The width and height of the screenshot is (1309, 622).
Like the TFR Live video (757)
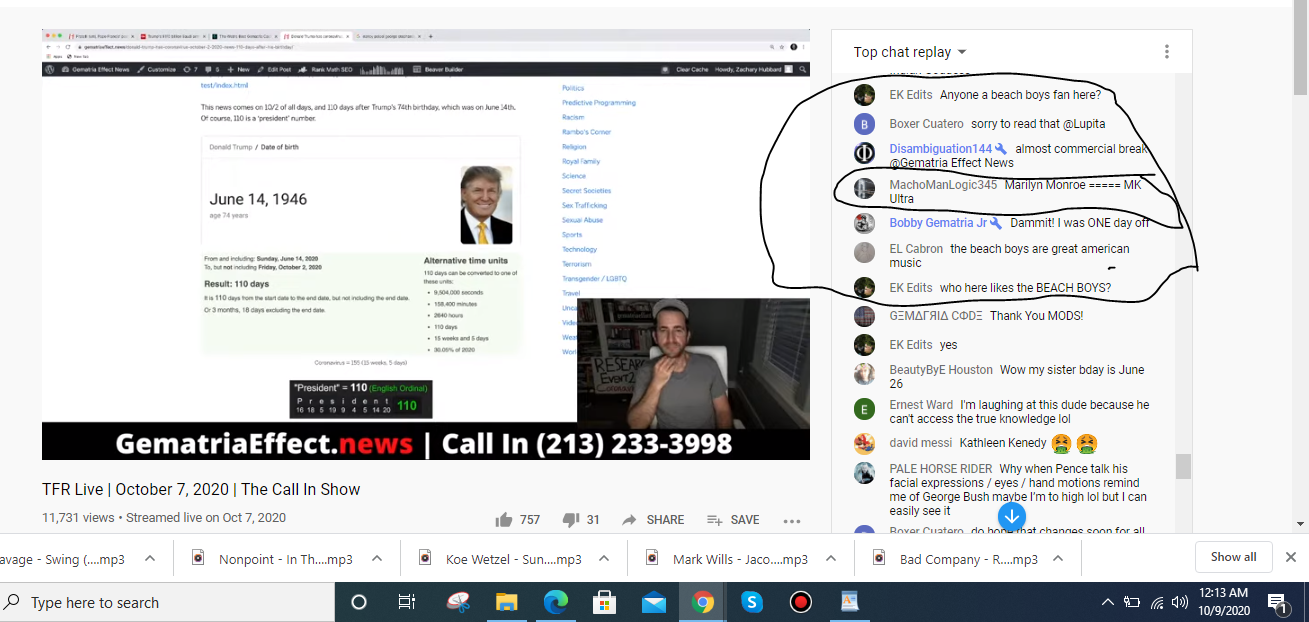pyautogui.click(x=518, y=520)
